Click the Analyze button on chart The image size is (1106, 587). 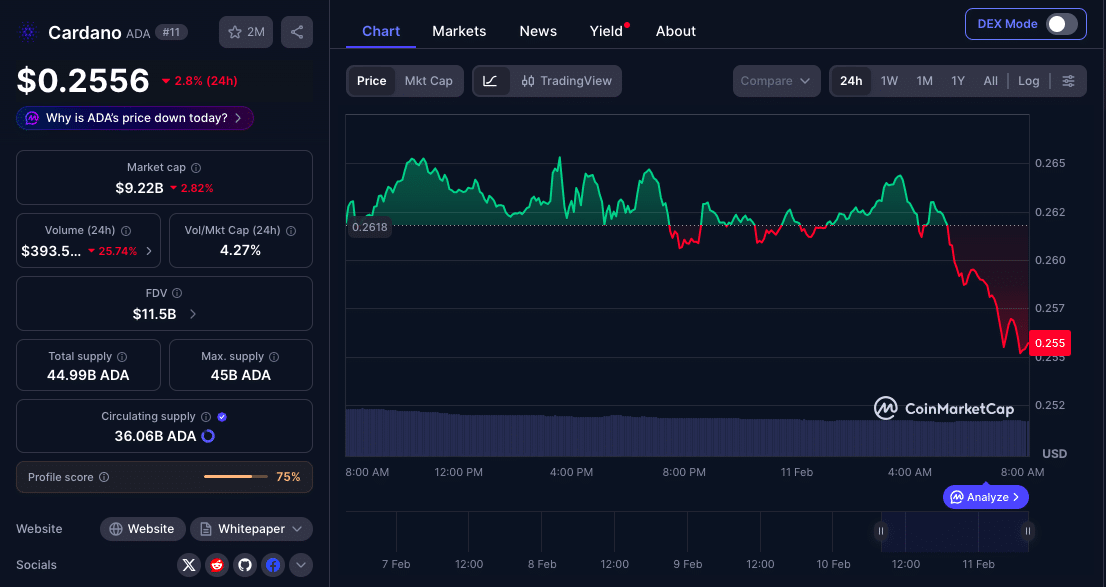[x=985, y=497]
